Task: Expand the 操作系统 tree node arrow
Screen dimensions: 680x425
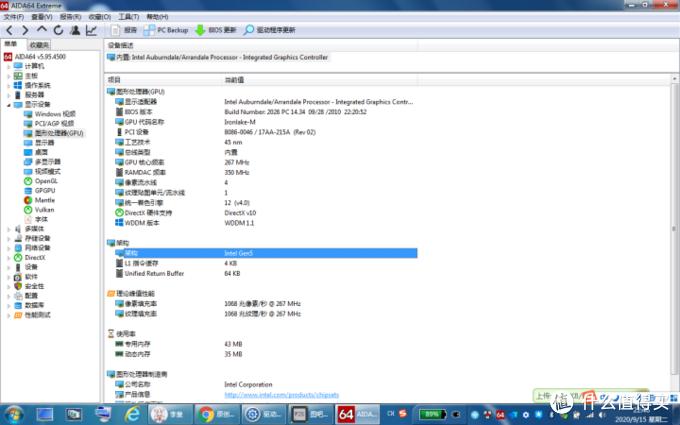Action: click(x=8, y=85)
